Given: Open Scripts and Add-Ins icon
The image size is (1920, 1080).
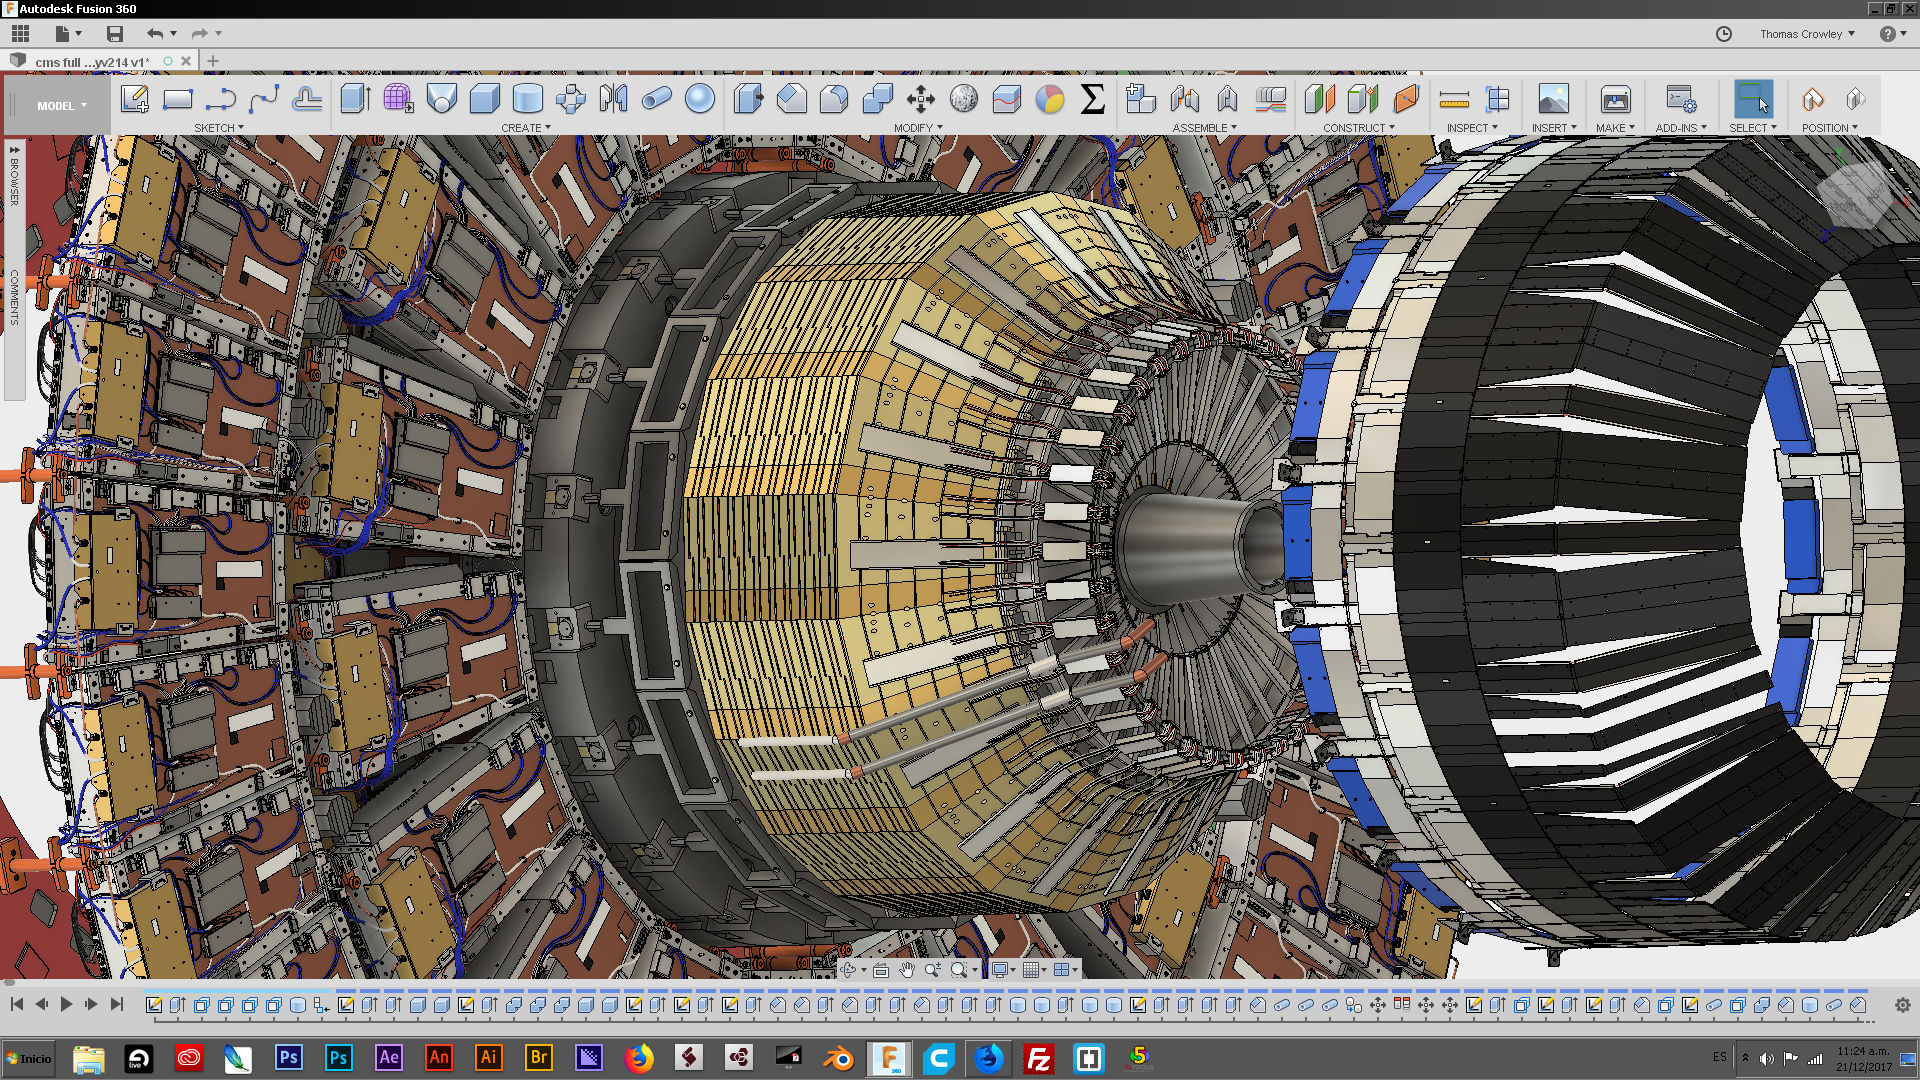Looking at the screenshot, I should pos(1680,99).
